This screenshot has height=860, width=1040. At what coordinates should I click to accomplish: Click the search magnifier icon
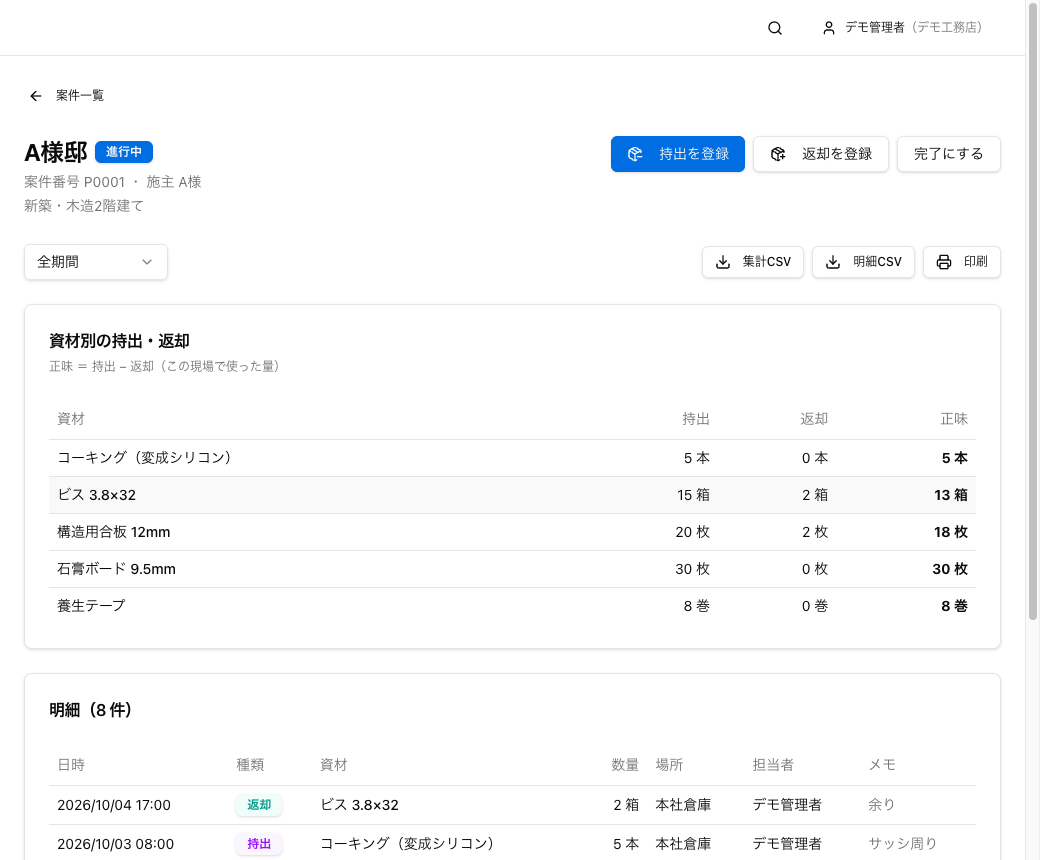(x=775, y=28)
